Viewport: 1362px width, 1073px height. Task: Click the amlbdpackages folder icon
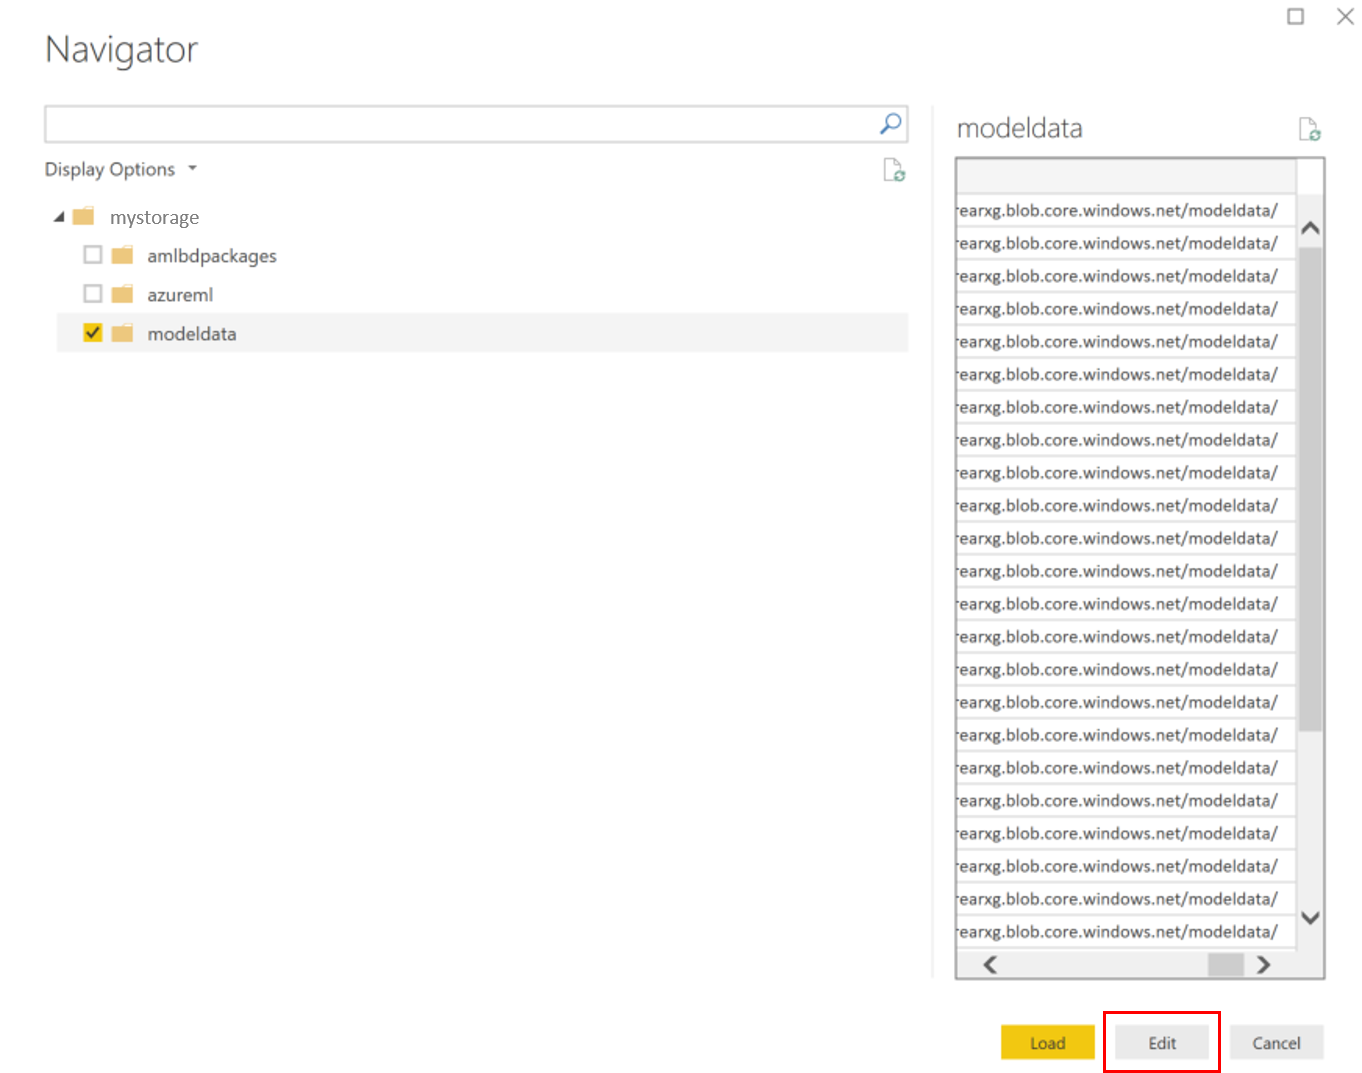click(121, 254)
